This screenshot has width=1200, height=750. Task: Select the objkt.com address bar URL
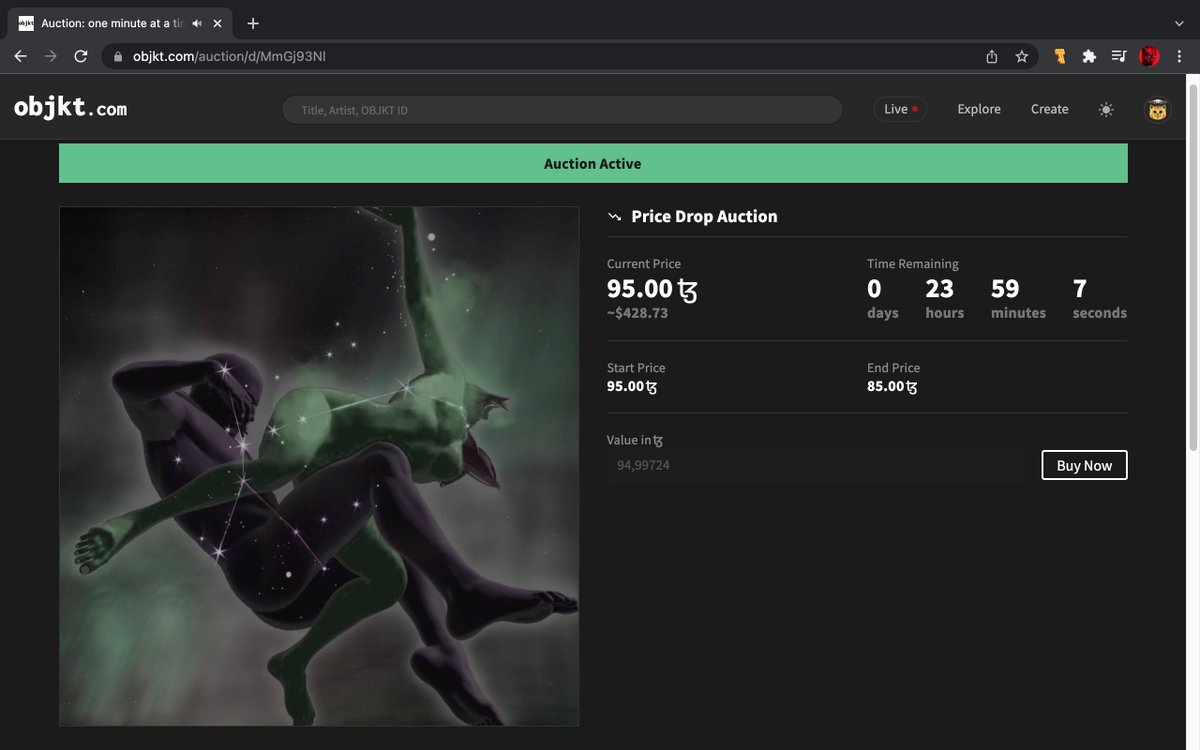(x=229, y=57)
